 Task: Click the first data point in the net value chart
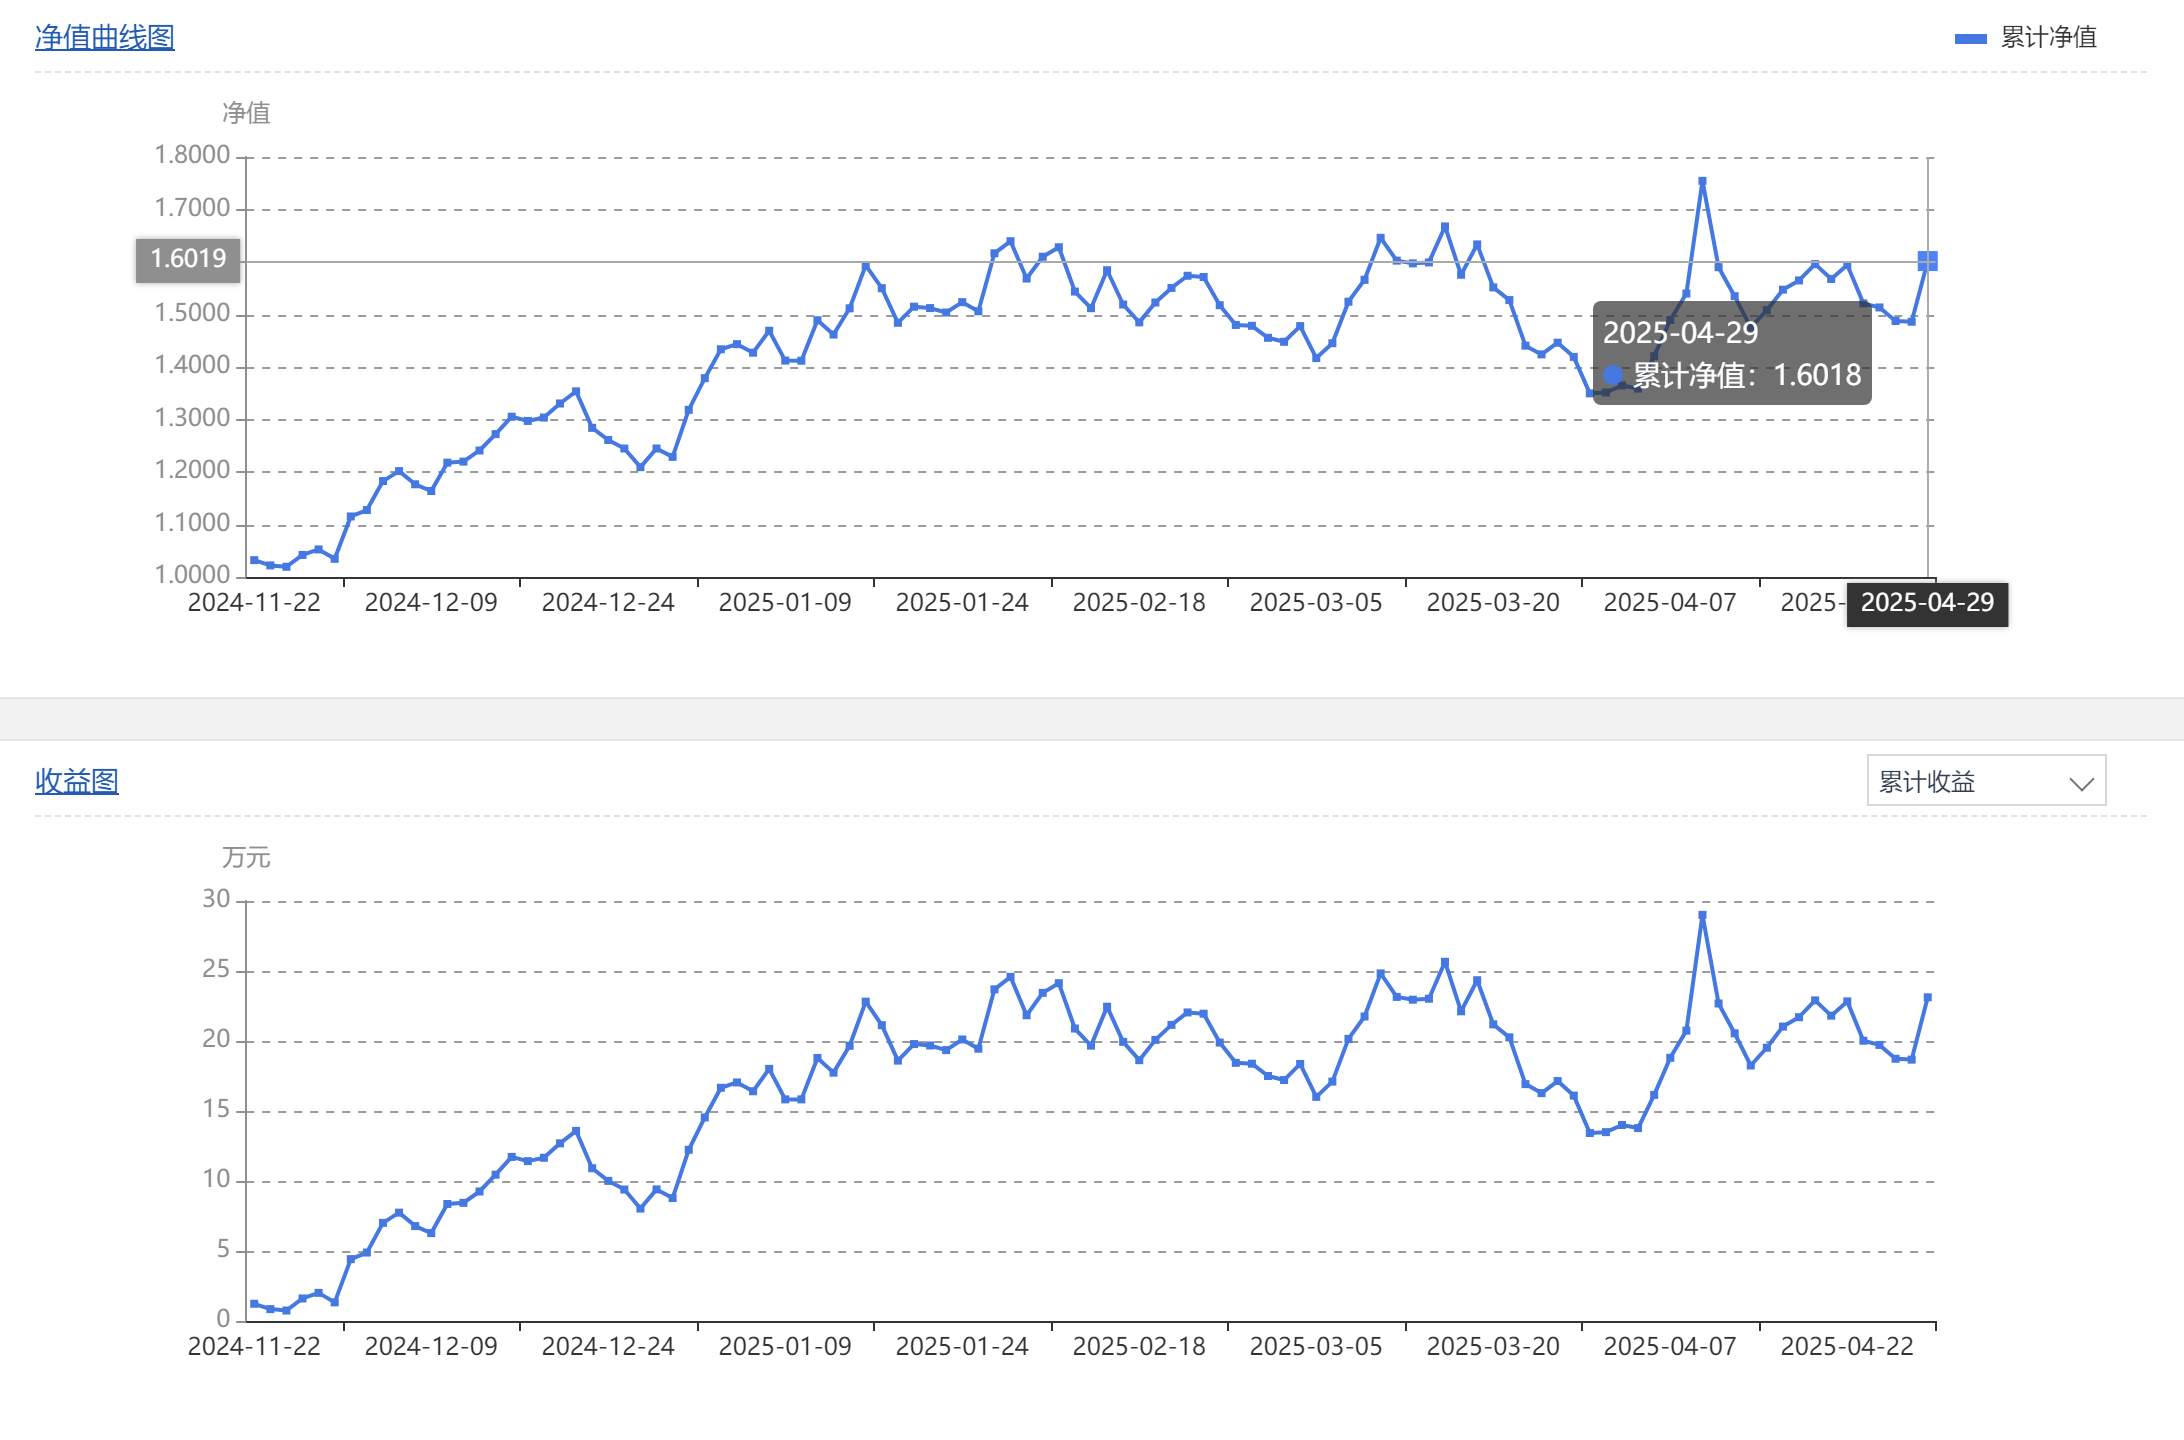tap(254, 560)
